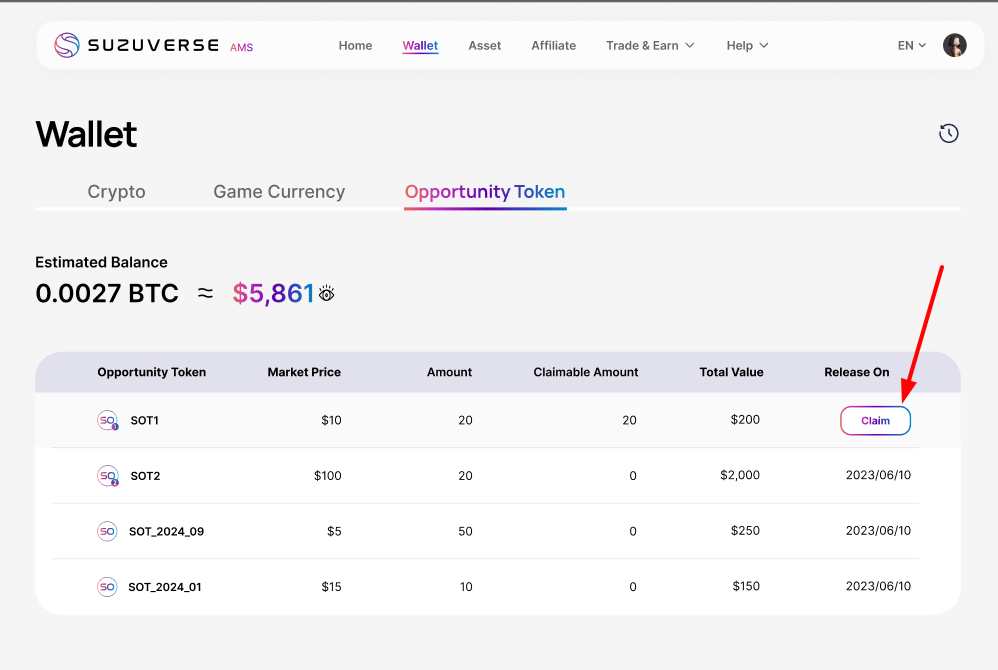Viewport: 998px width, 670px height.
Task: Navigate to the Affiliate page
Action: click(x=553, y=45)
